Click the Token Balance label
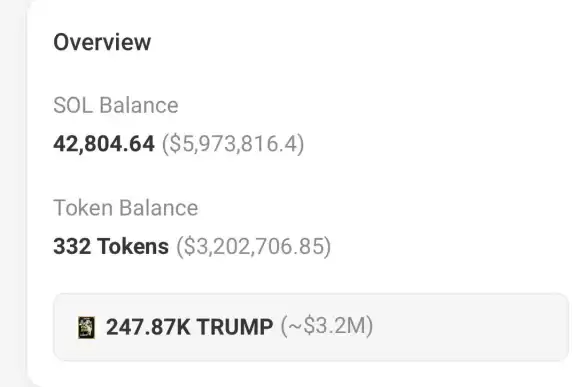Screen dimensions: 575x387 click(126, 208)
